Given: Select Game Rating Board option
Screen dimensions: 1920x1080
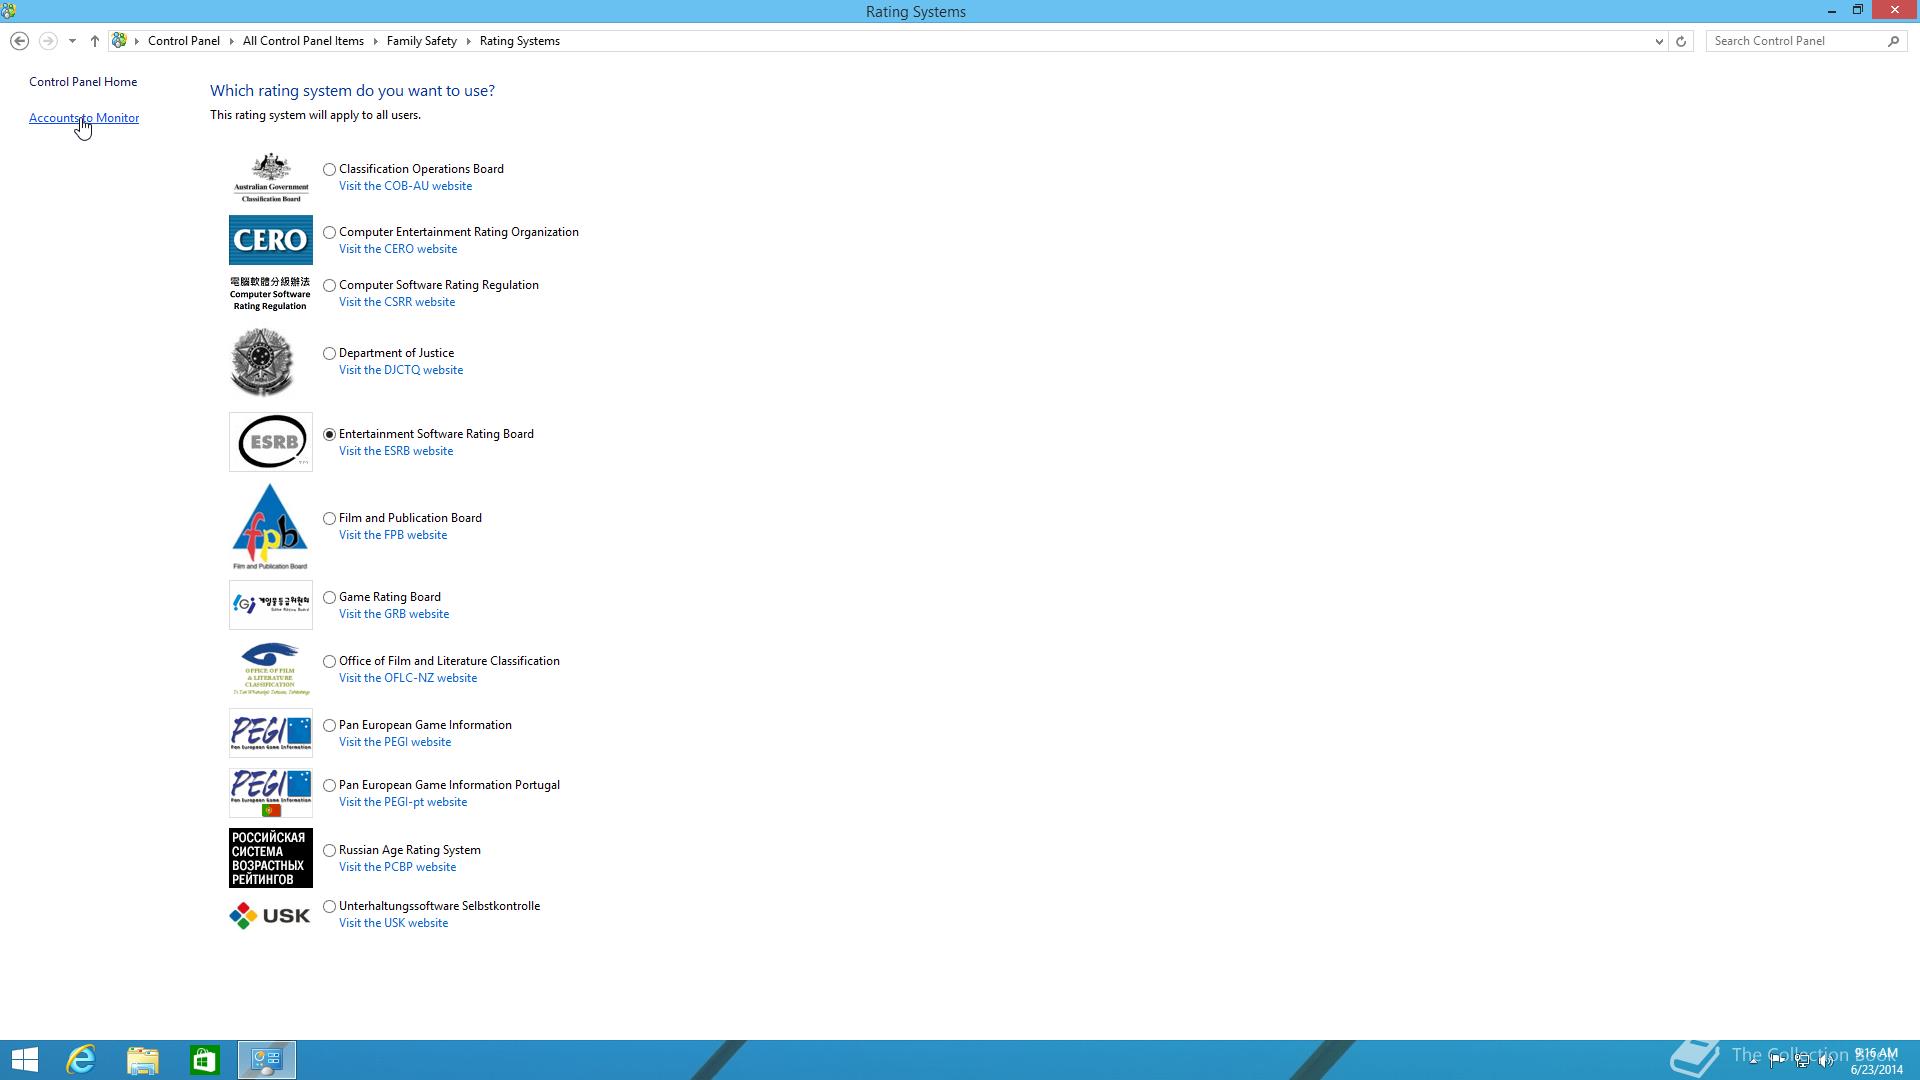Looking at the screenshot, I should click(x=329, y=598).
